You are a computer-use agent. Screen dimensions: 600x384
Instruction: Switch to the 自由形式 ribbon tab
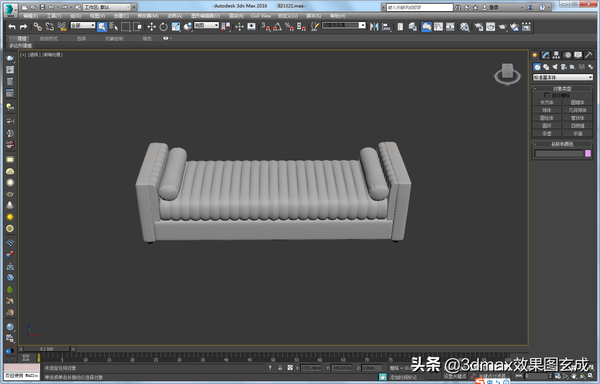(49, 39)
